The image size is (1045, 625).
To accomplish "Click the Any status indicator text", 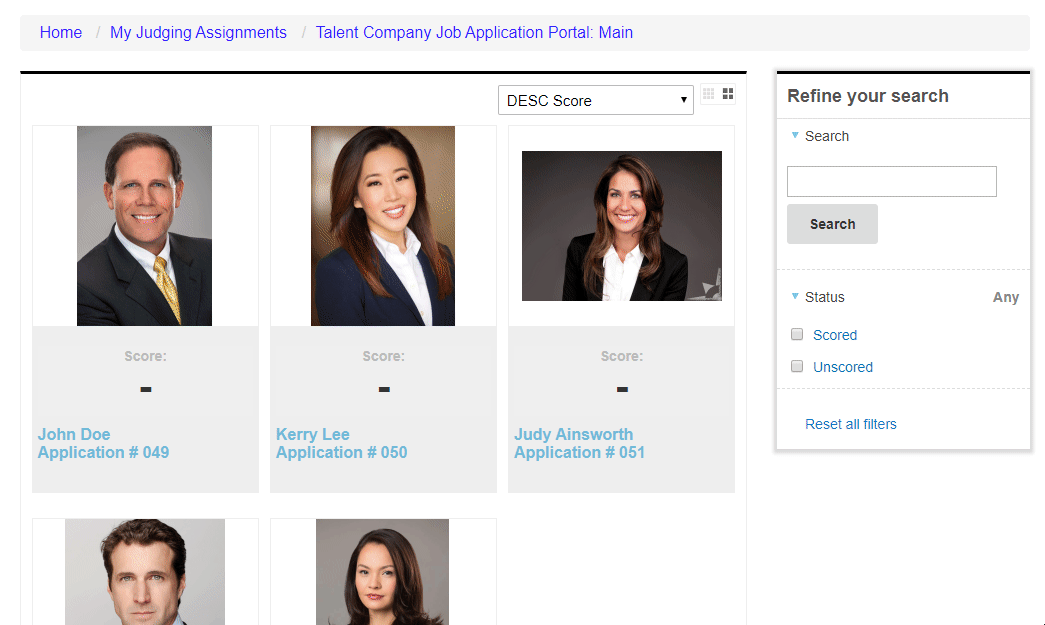I will pyautogui.click(x=1006, y=297).
